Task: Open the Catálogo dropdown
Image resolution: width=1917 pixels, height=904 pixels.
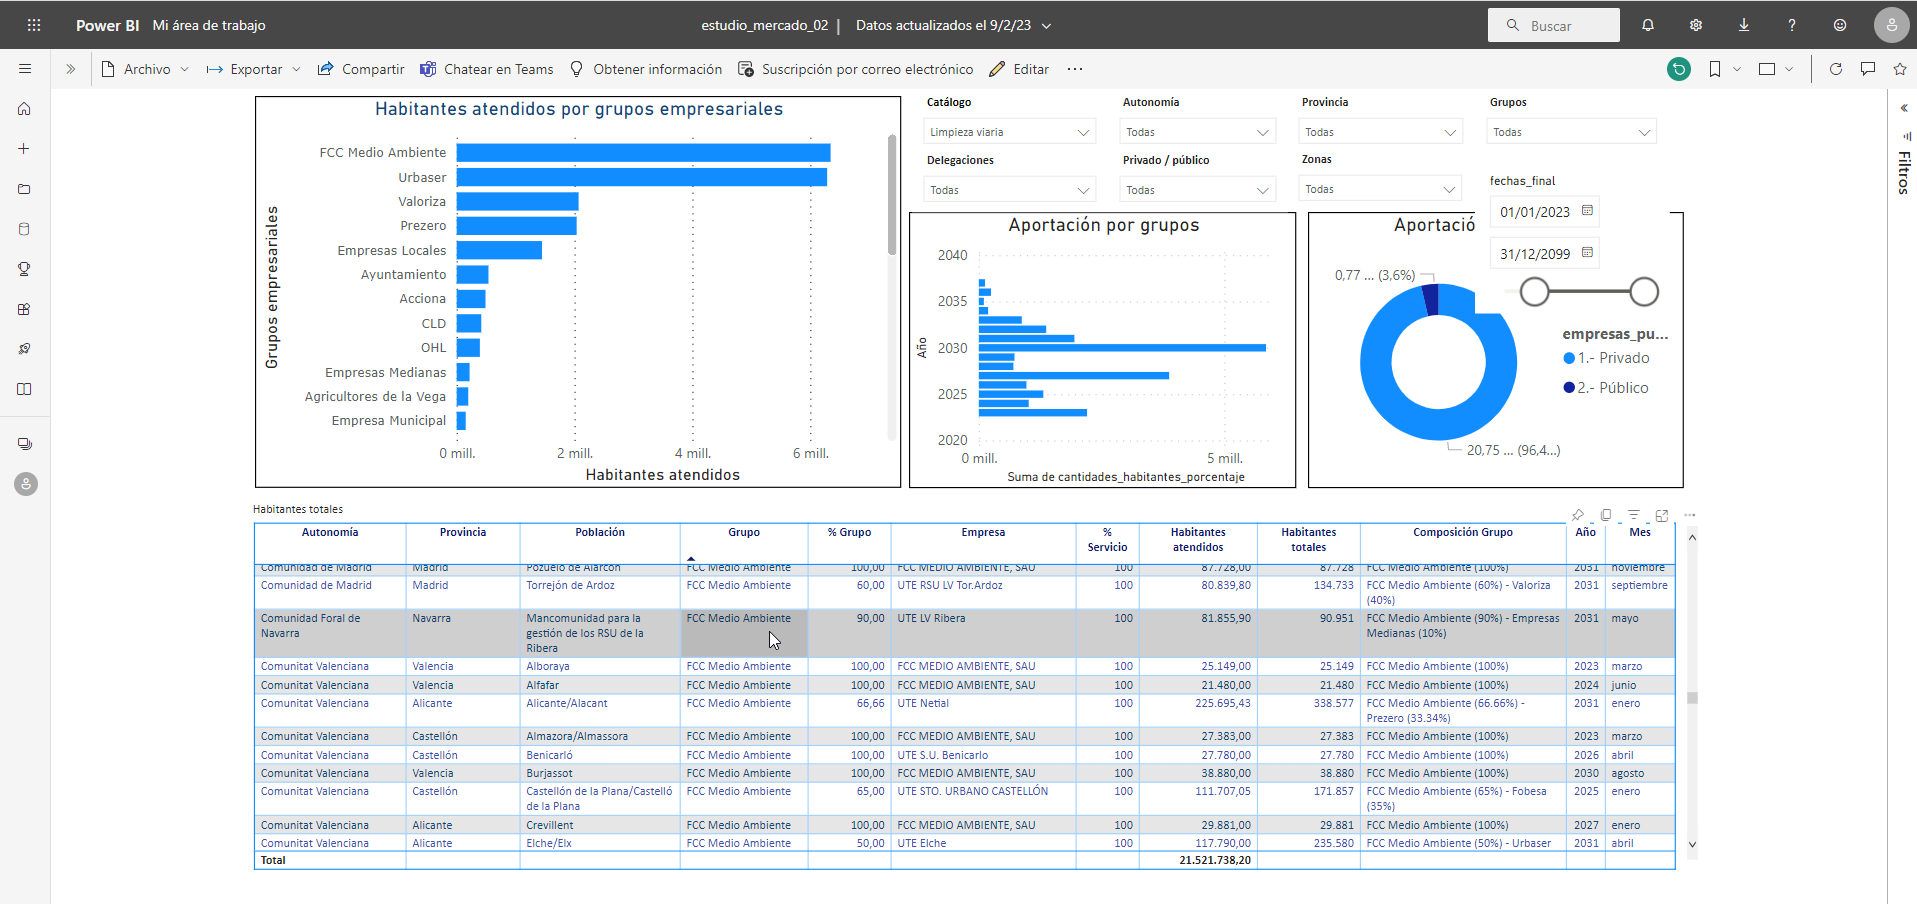Action: coord(1009,132)
